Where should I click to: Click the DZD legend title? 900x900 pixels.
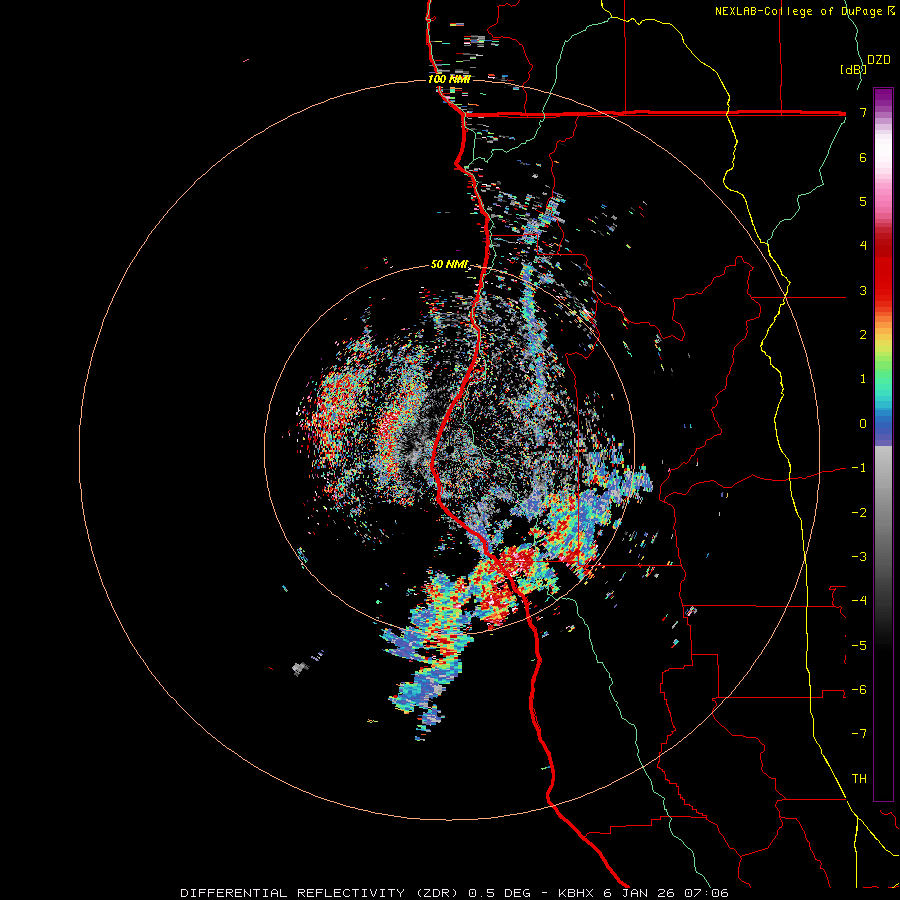879,60
